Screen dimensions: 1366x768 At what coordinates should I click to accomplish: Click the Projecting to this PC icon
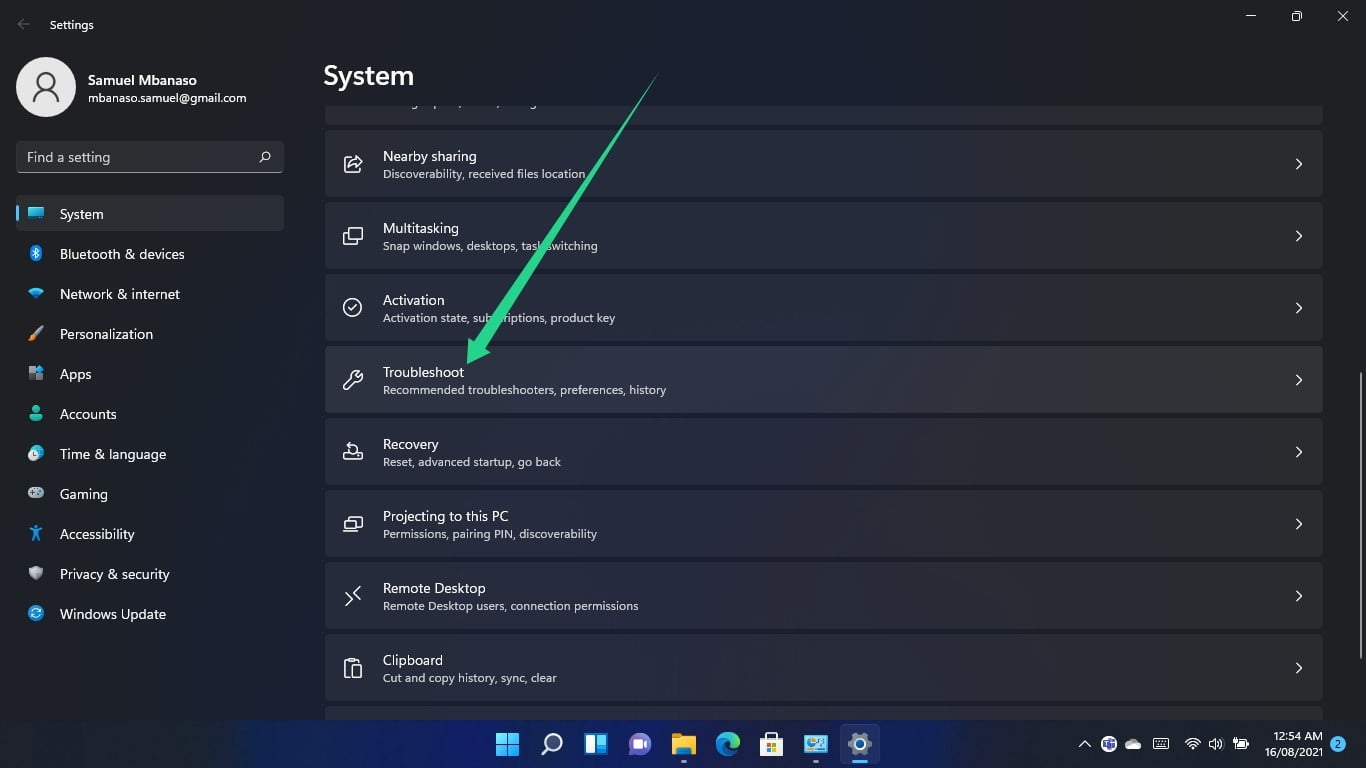(x=352, y=523)
